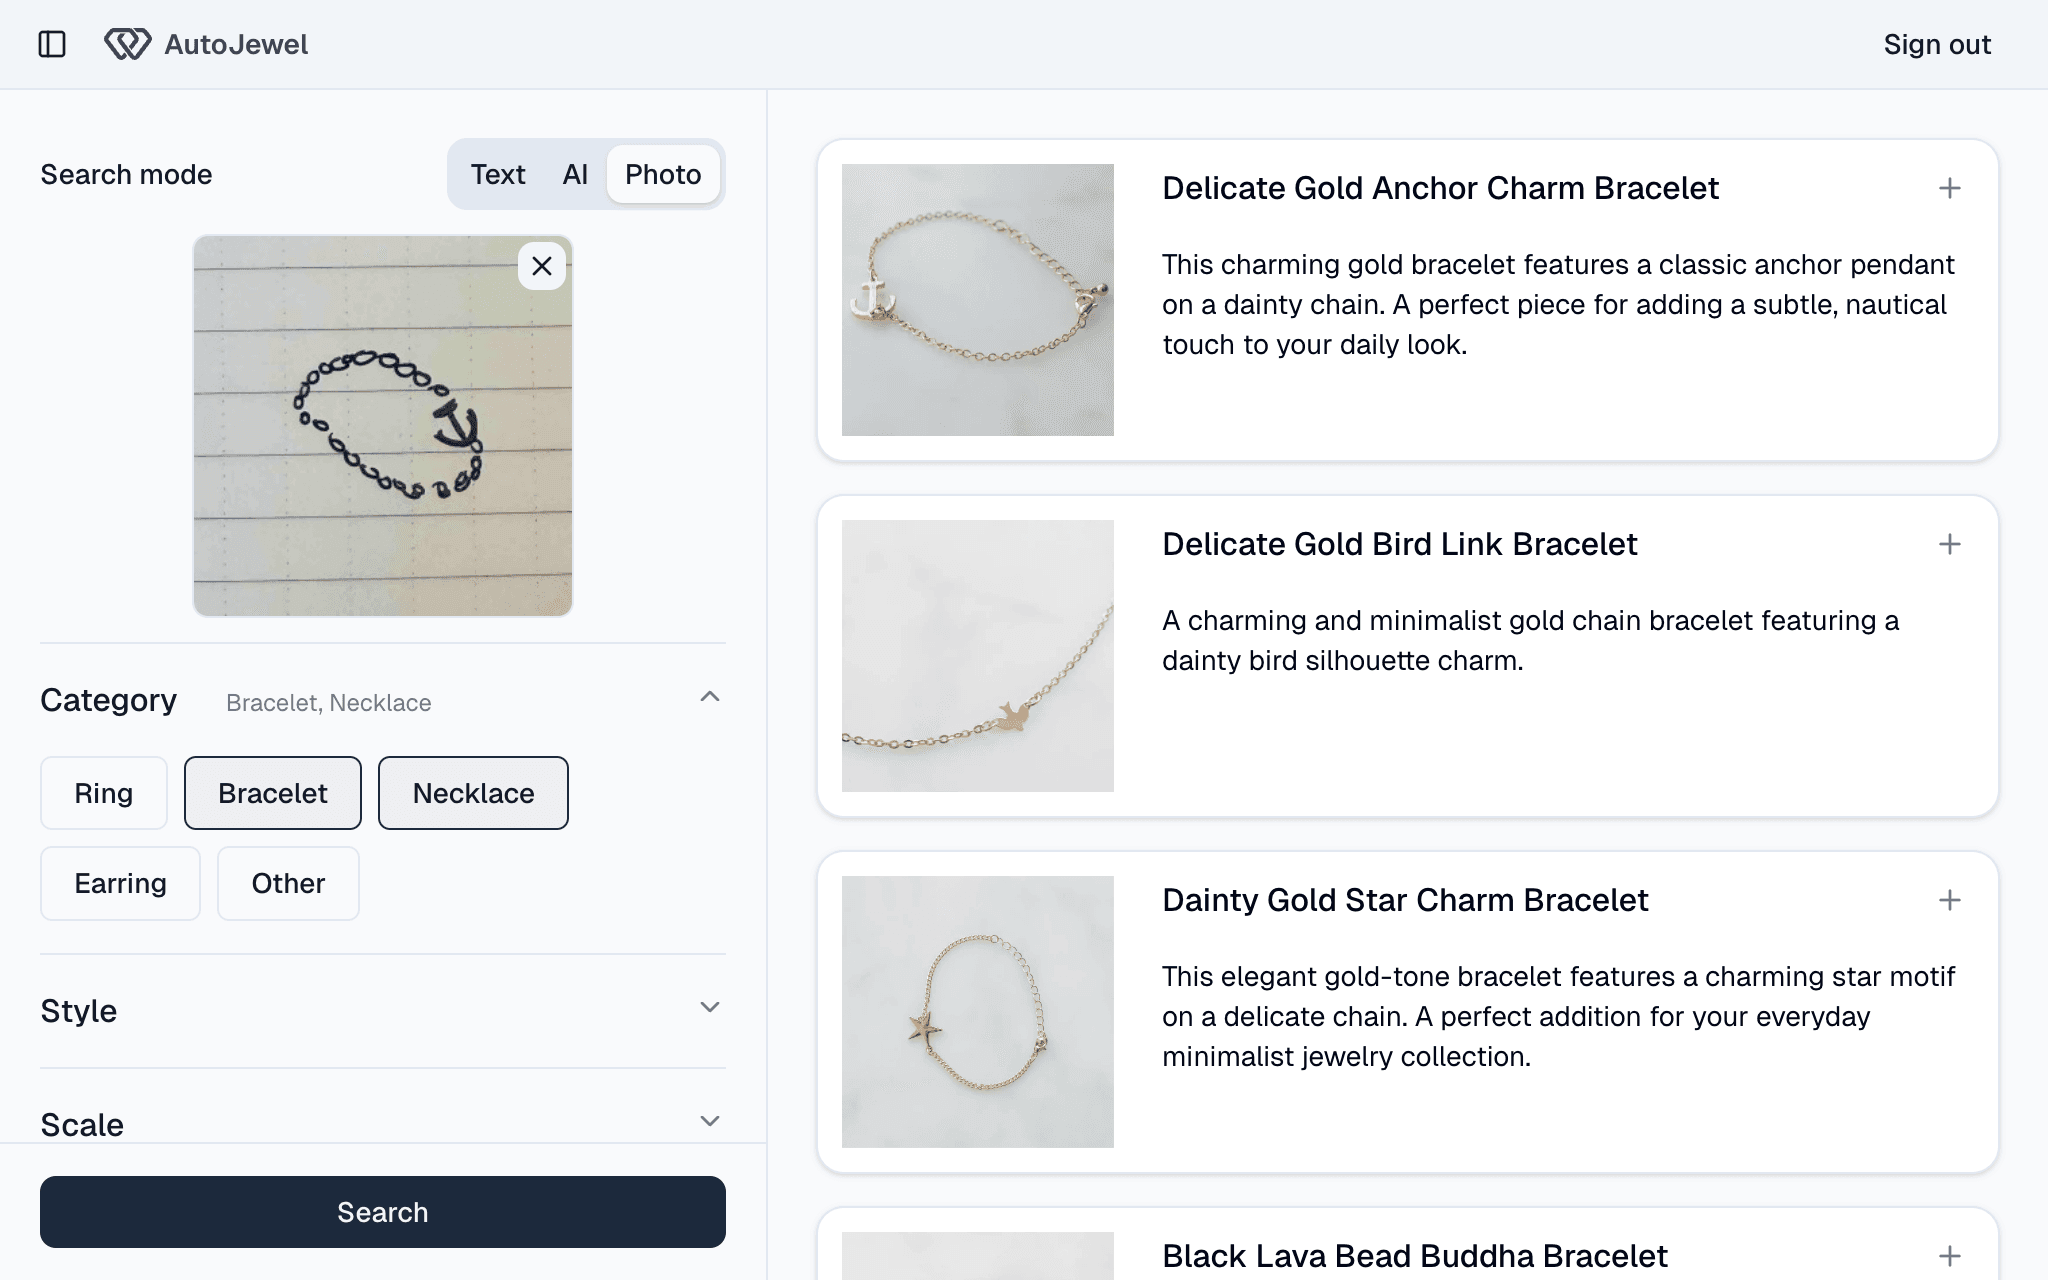This screenshot has height=1280, width=2048.
Task: Deselect the Bracelet category filter
Action: coord(273,793)
